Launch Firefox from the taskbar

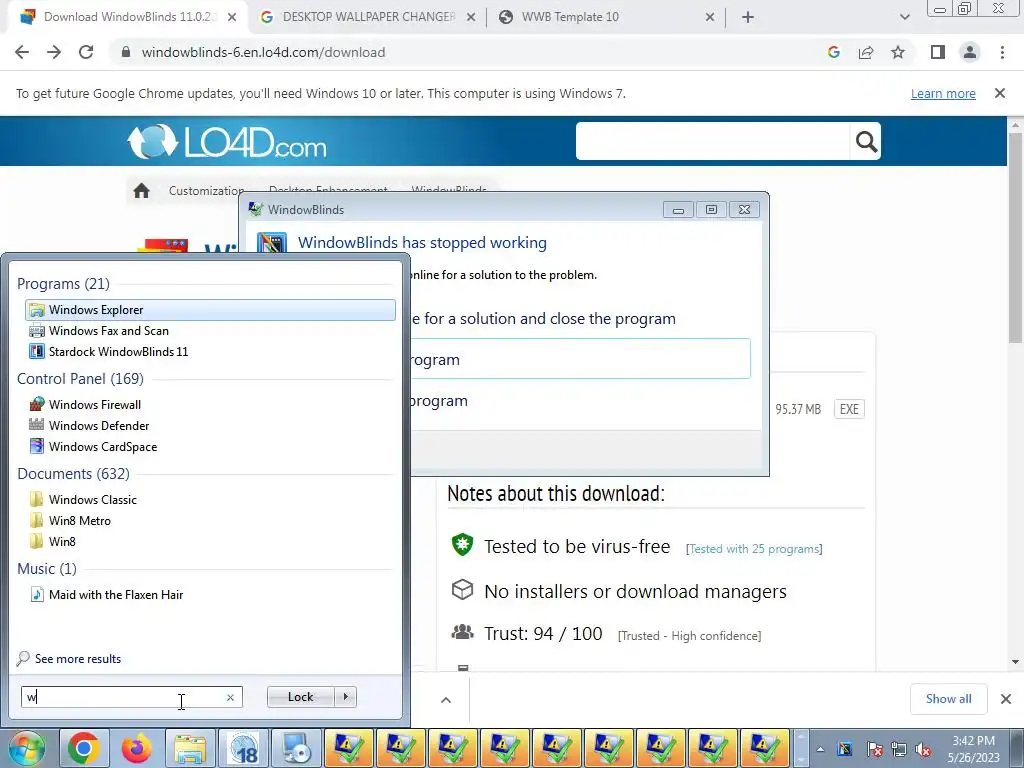[136, 749]
